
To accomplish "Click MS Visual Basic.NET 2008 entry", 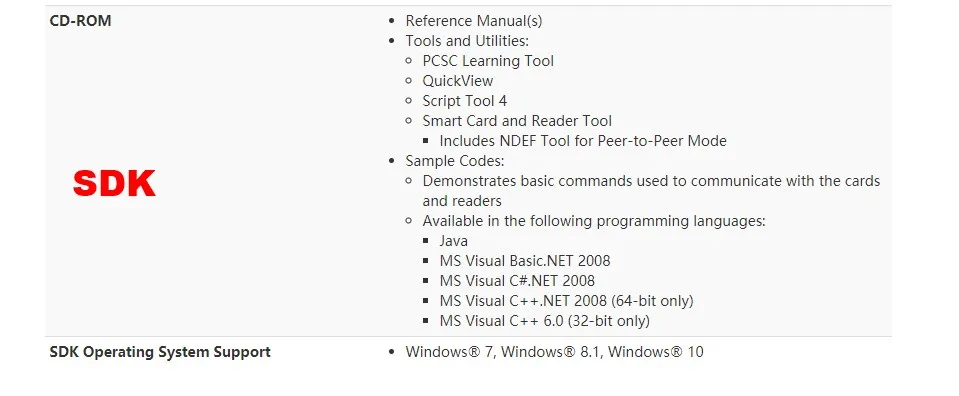I will (x=525, y=261).
